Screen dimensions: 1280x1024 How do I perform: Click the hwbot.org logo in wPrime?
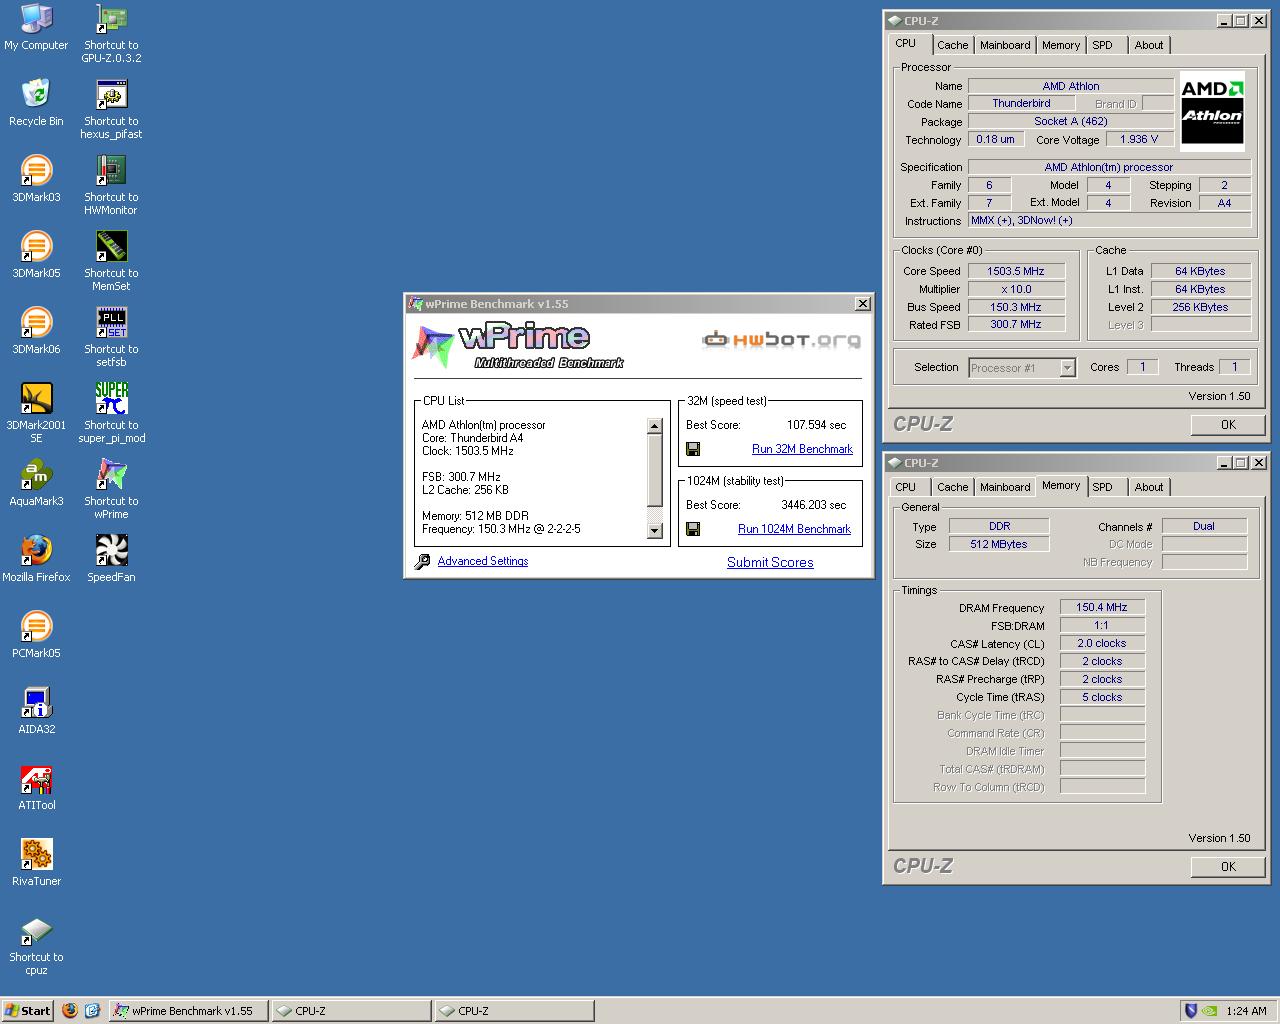(781, 340)
